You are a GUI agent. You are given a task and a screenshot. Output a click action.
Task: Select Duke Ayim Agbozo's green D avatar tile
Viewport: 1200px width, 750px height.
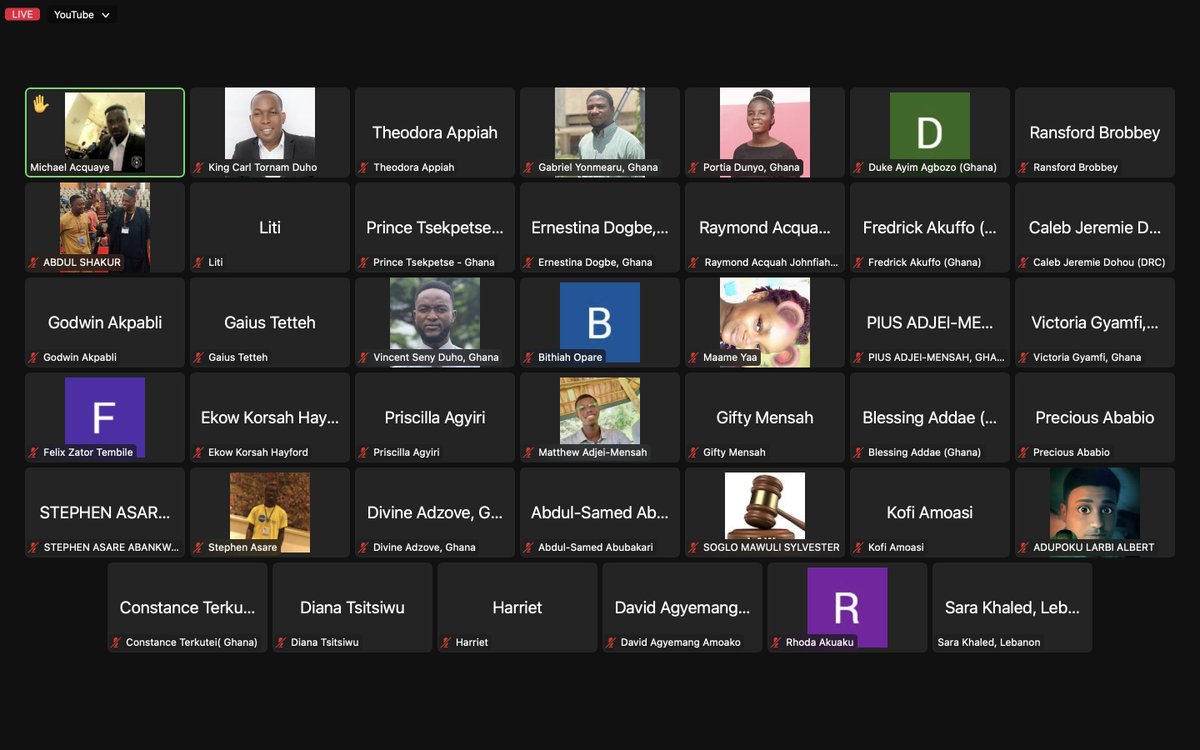point(929,125)
